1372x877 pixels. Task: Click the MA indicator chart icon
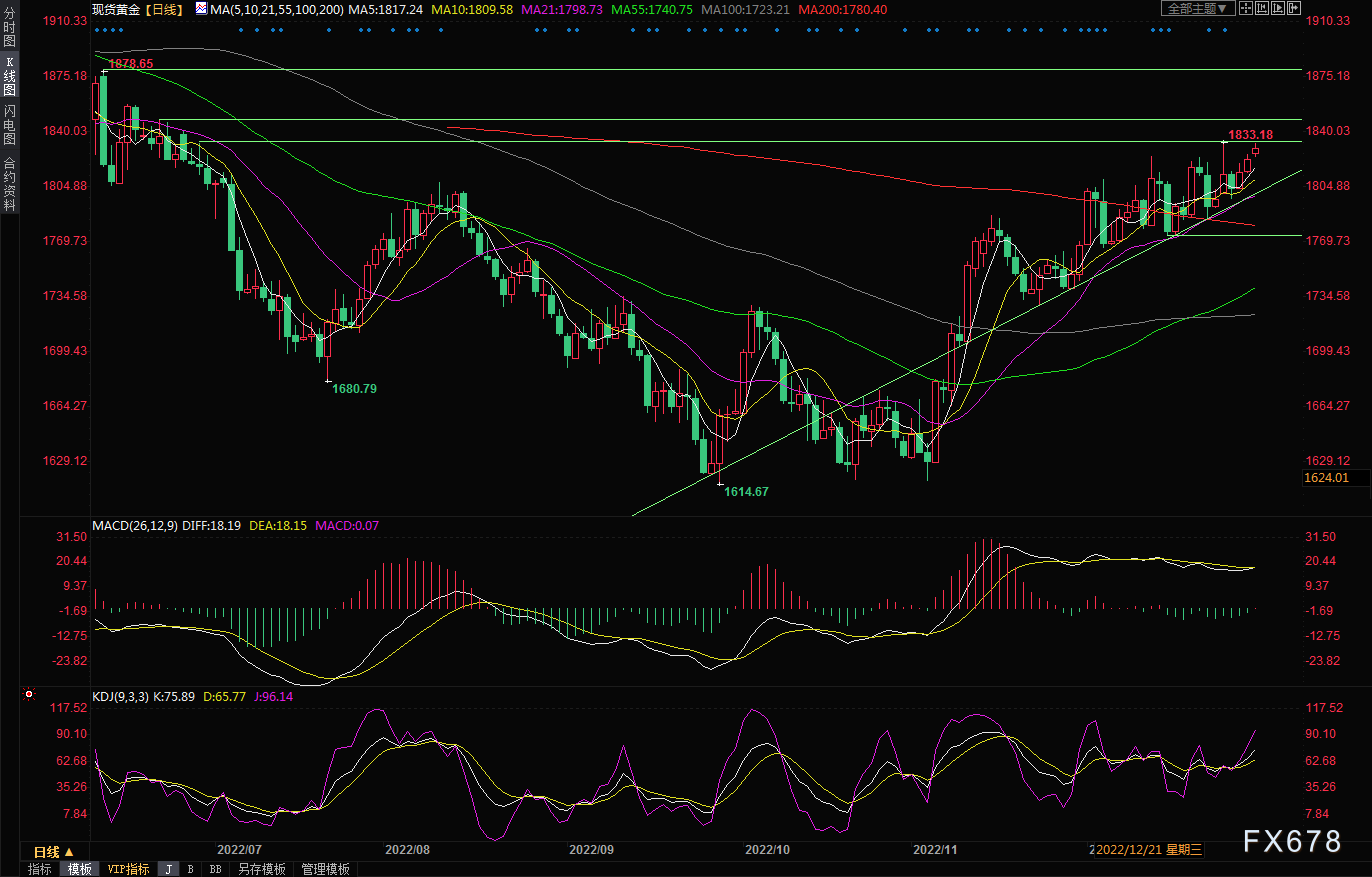pyautogui.click(x=201, y=8)
